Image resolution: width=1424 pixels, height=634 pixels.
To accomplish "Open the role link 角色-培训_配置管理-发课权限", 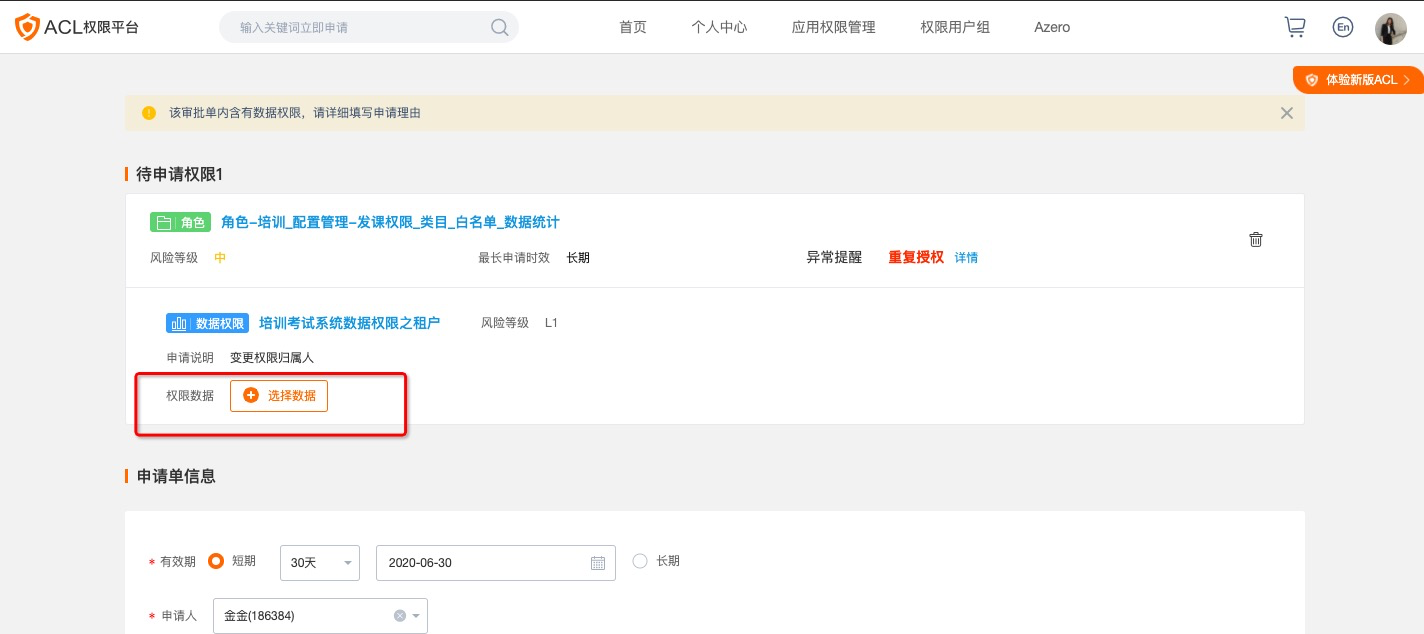I will (390, 222).
